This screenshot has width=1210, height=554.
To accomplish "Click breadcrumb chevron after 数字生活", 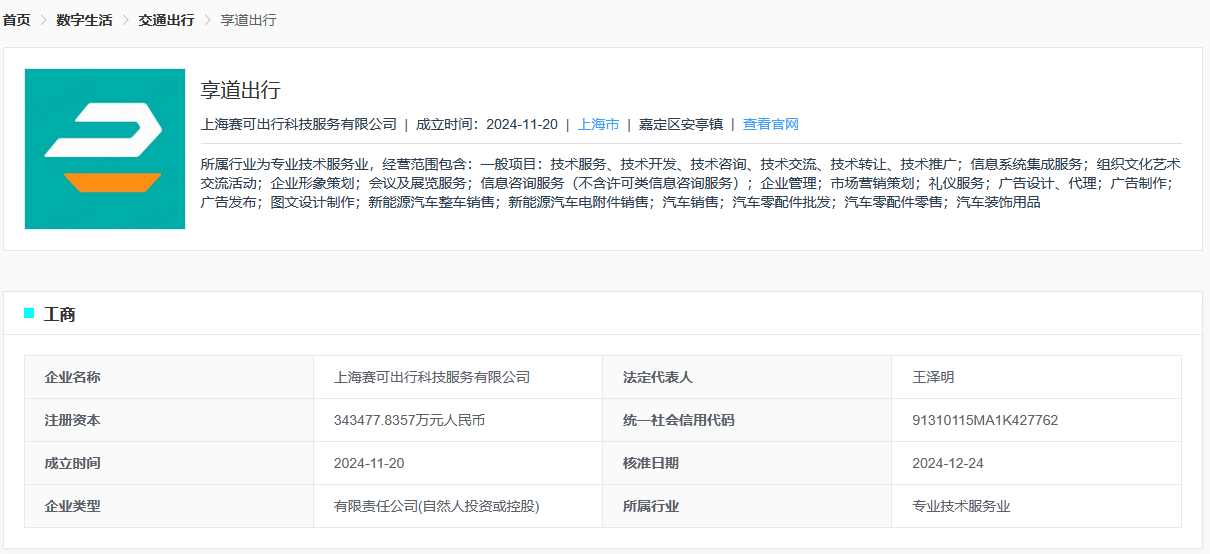I will pyautogui.click(x=126, y=20).
